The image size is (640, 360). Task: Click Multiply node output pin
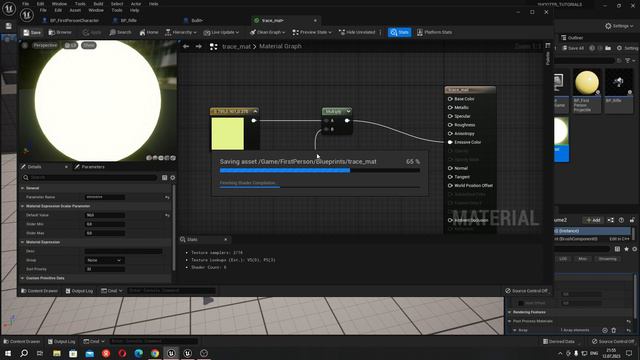347,120
